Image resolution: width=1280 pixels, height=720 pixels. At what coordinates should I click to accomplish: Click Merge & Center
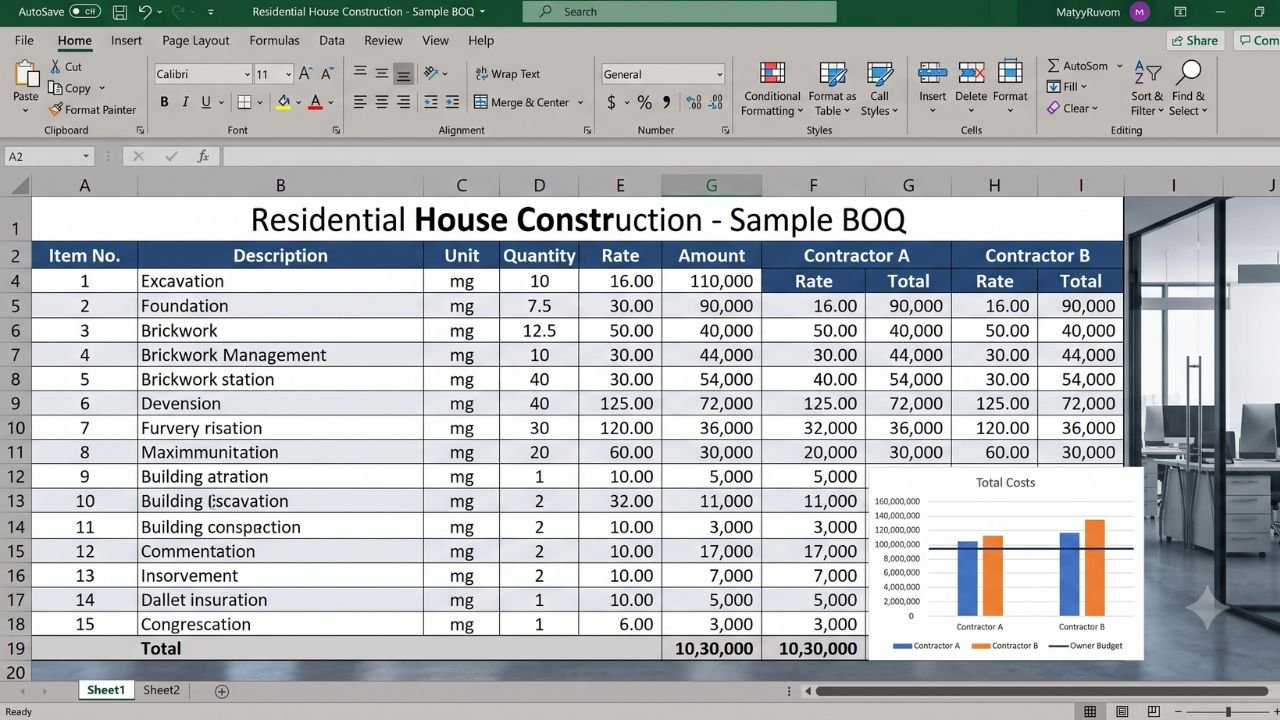[522, 103]
